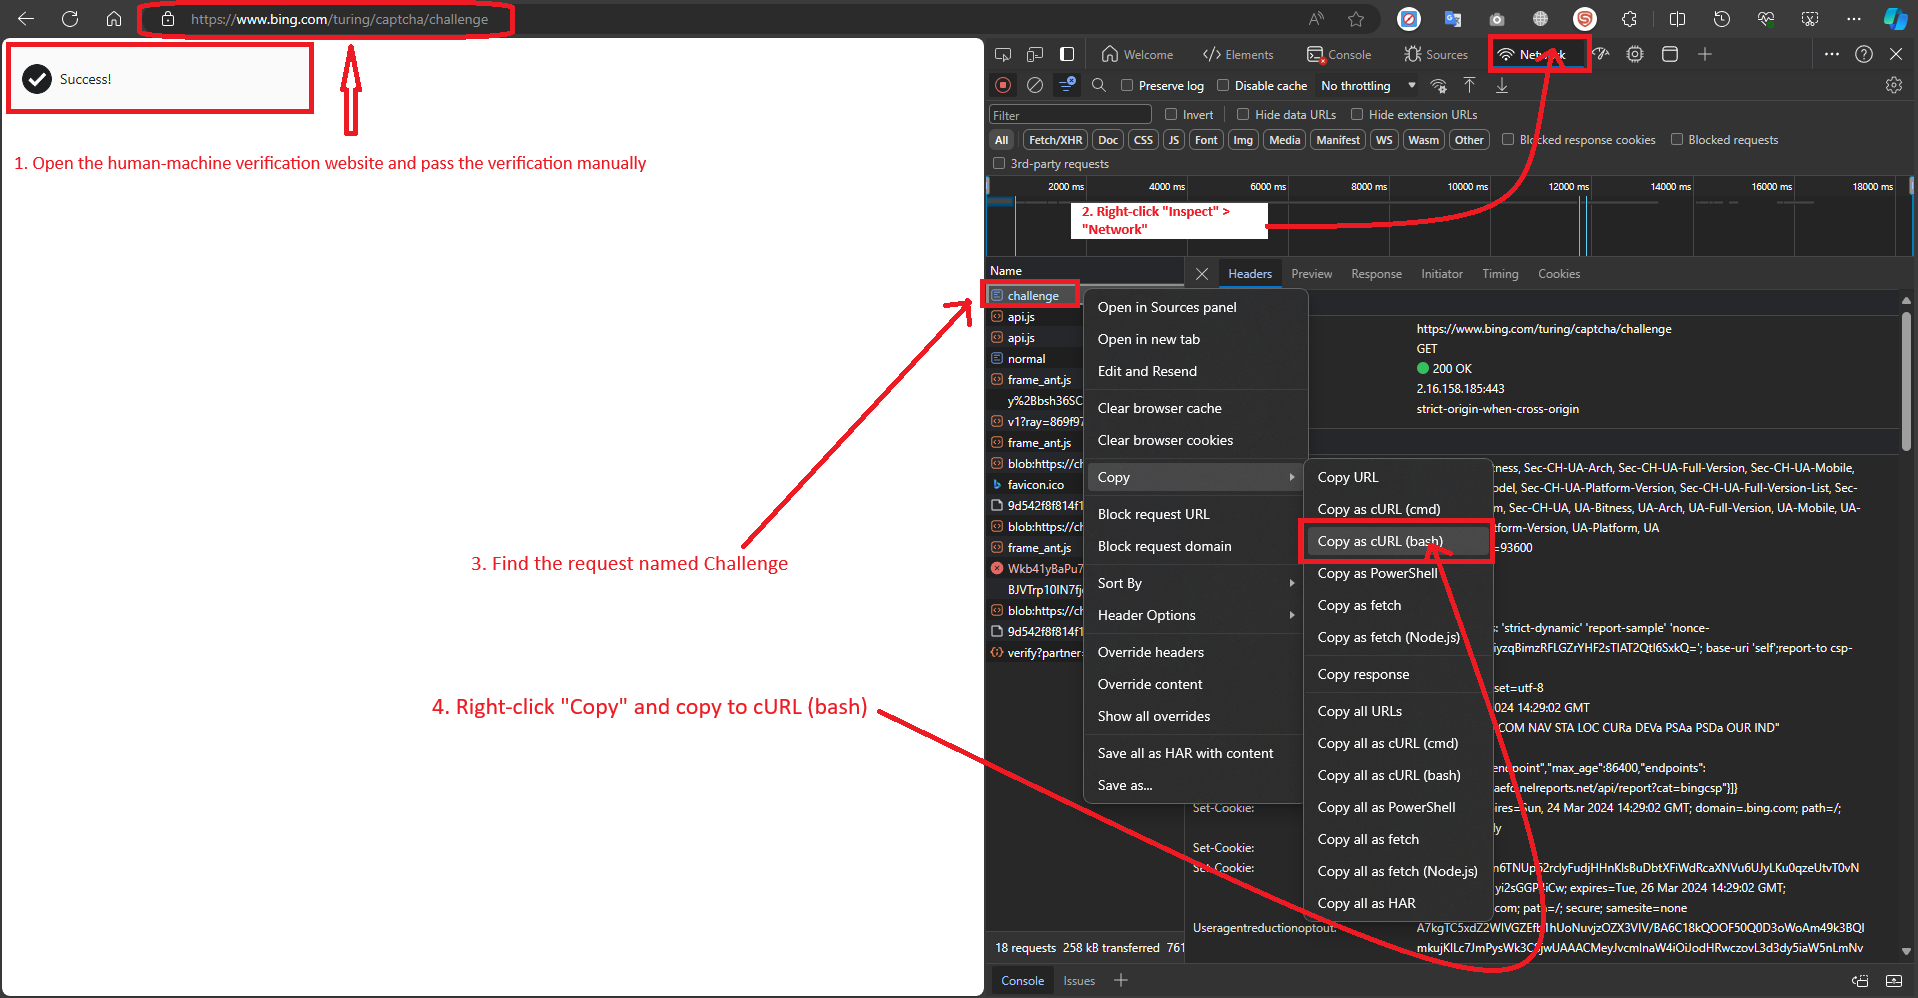The width and height of the screenshot is (1918, 998).
Task: Reload the page with the refresh icon
Action: (70, 19)
